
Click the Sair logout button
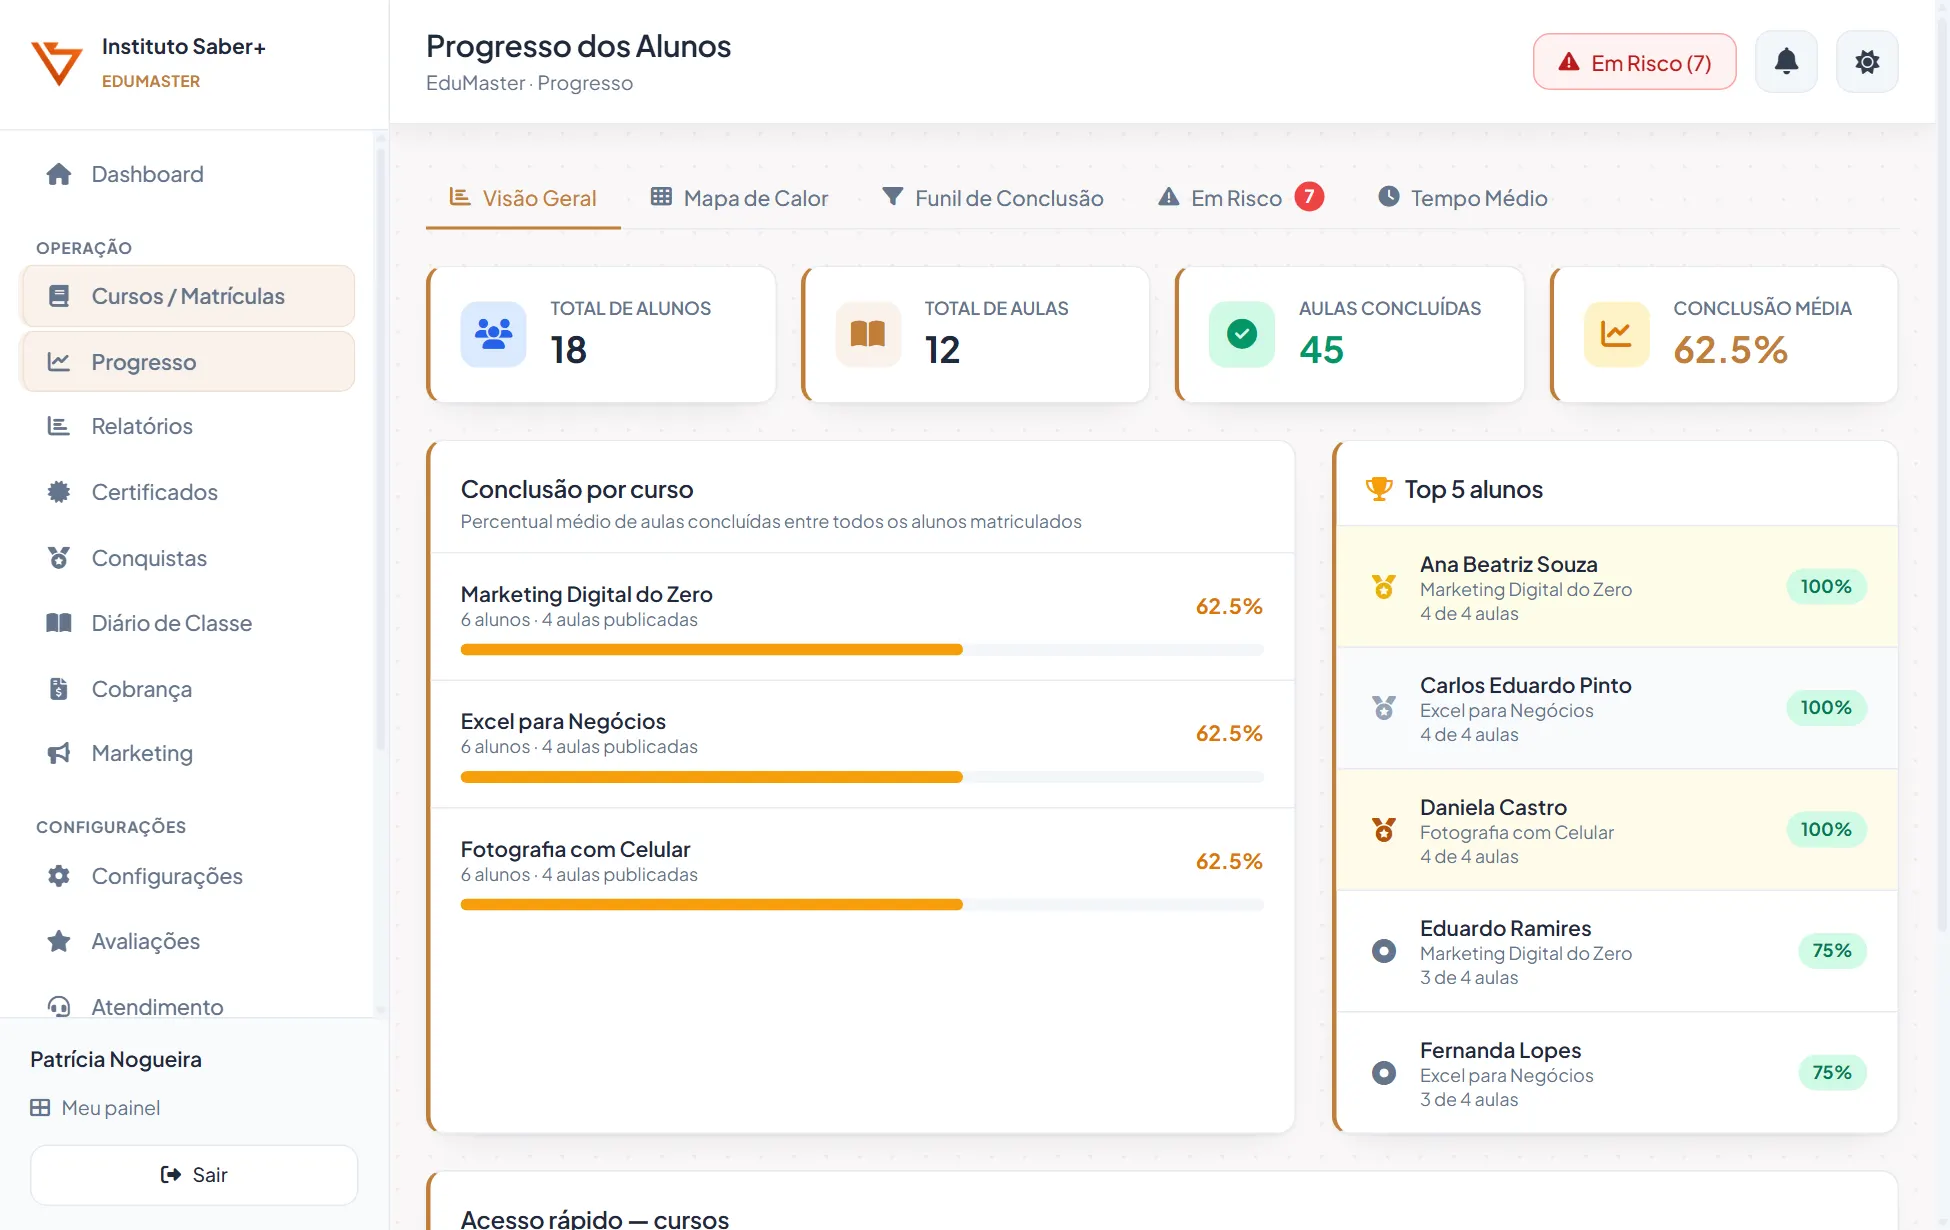coord(194,1175)
